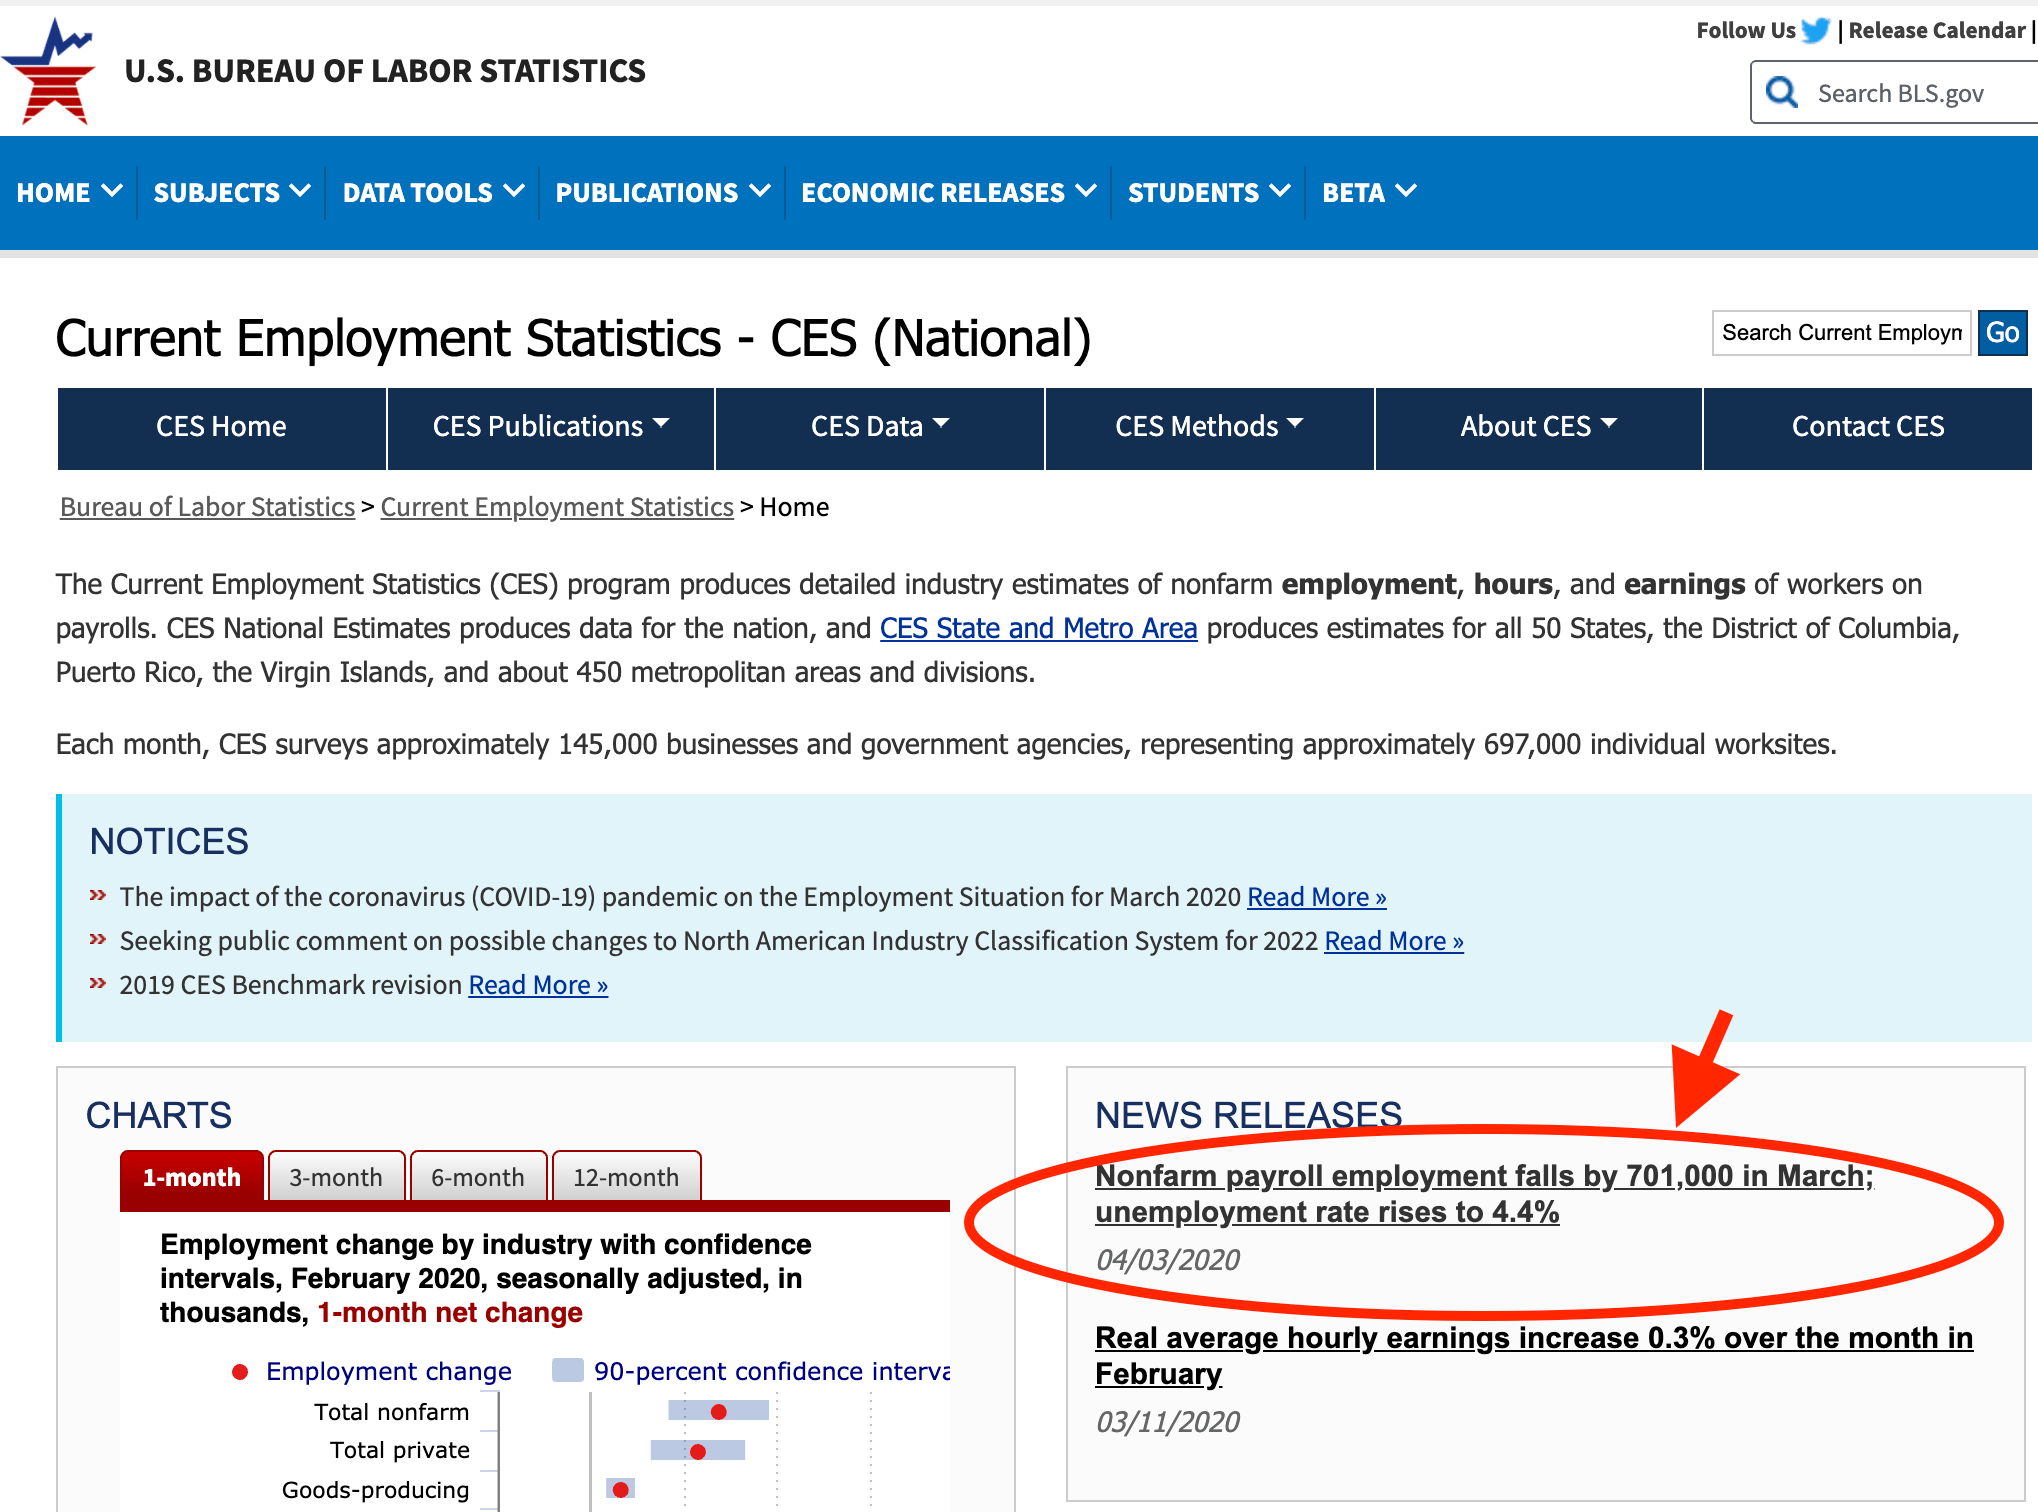
Task: Expand the HOME menu chevron
Action: click(x=112, y=190)
